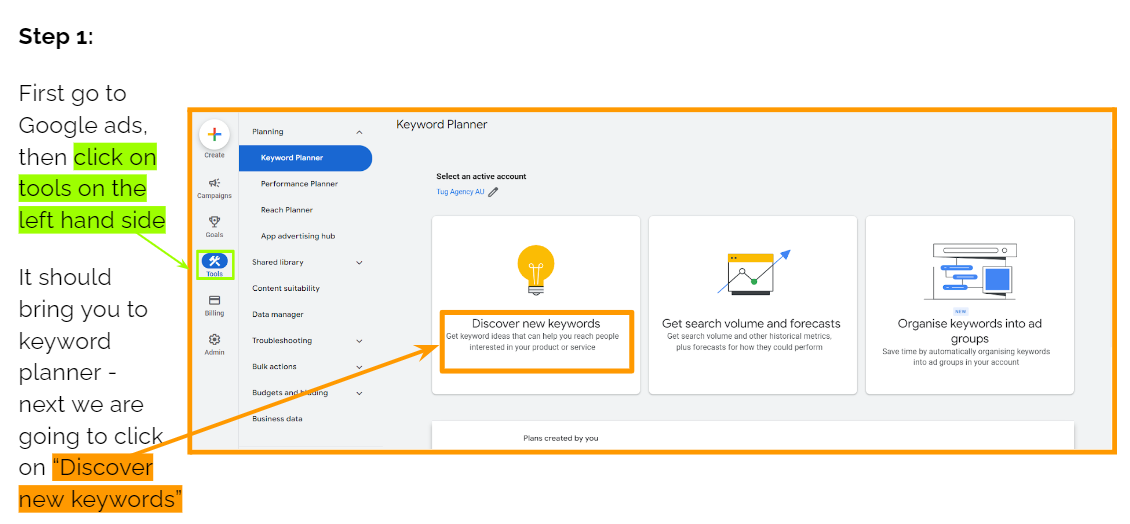Open the Admin gear icon
Screen dimensions: 1130x524
[214, 340]
